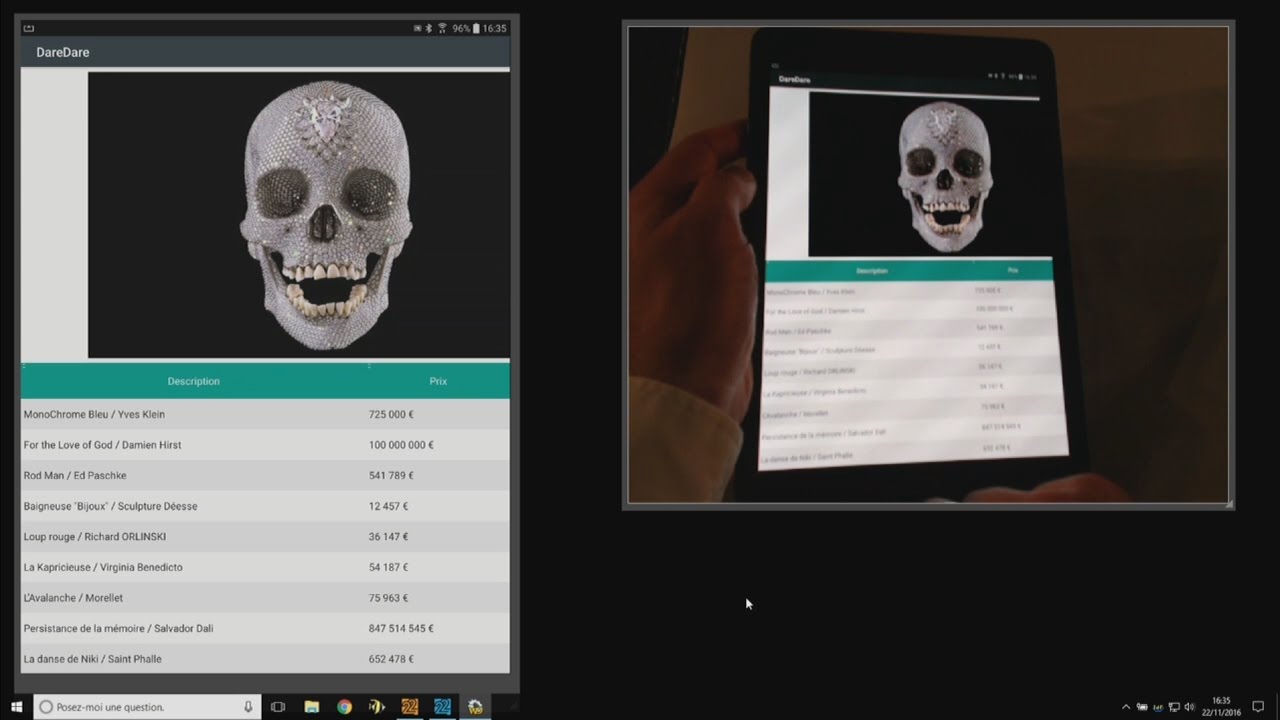The width and height of the screenshot is (1280, 720).
Task: Open Google Chrome from the taskbar
Action: click(344, 707)
